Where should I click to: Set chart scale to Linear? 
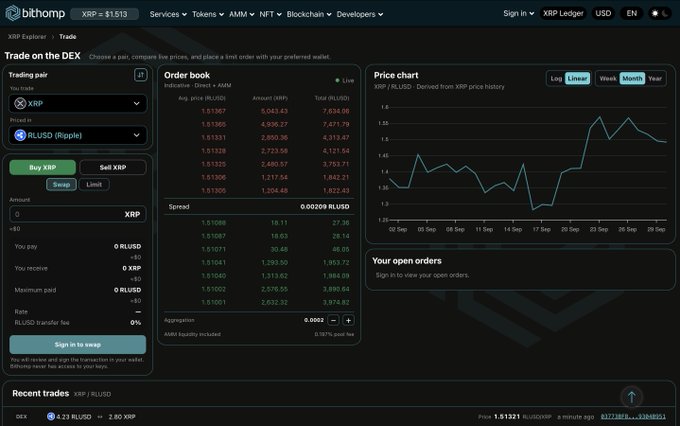click(x=577, y=79)
